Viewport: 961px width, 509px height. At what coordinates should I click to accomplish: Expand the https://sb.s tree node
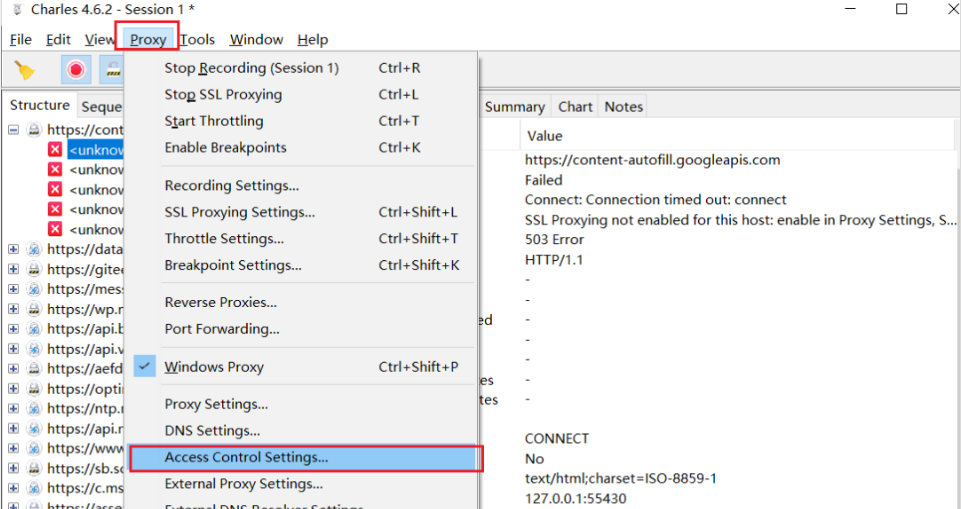pyautogui.click(x=13, y=468)
